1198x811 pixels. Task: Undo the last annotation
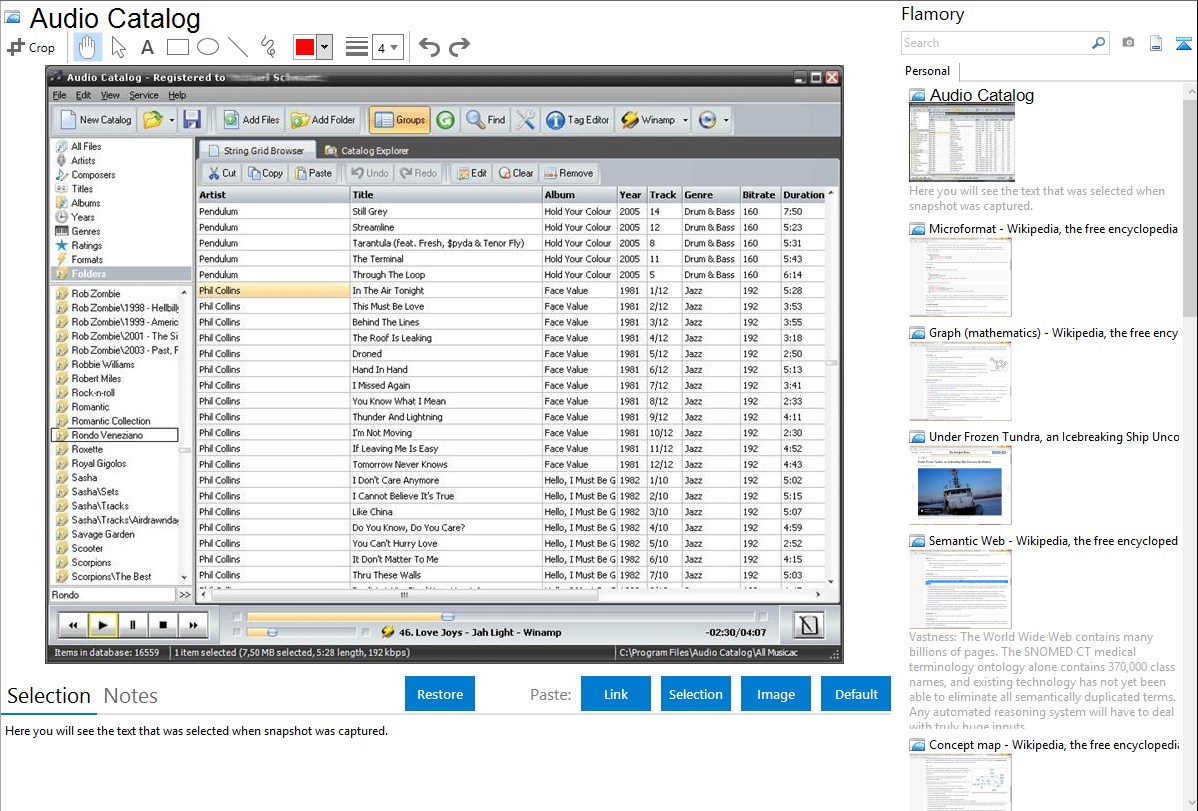pos(429,47)
